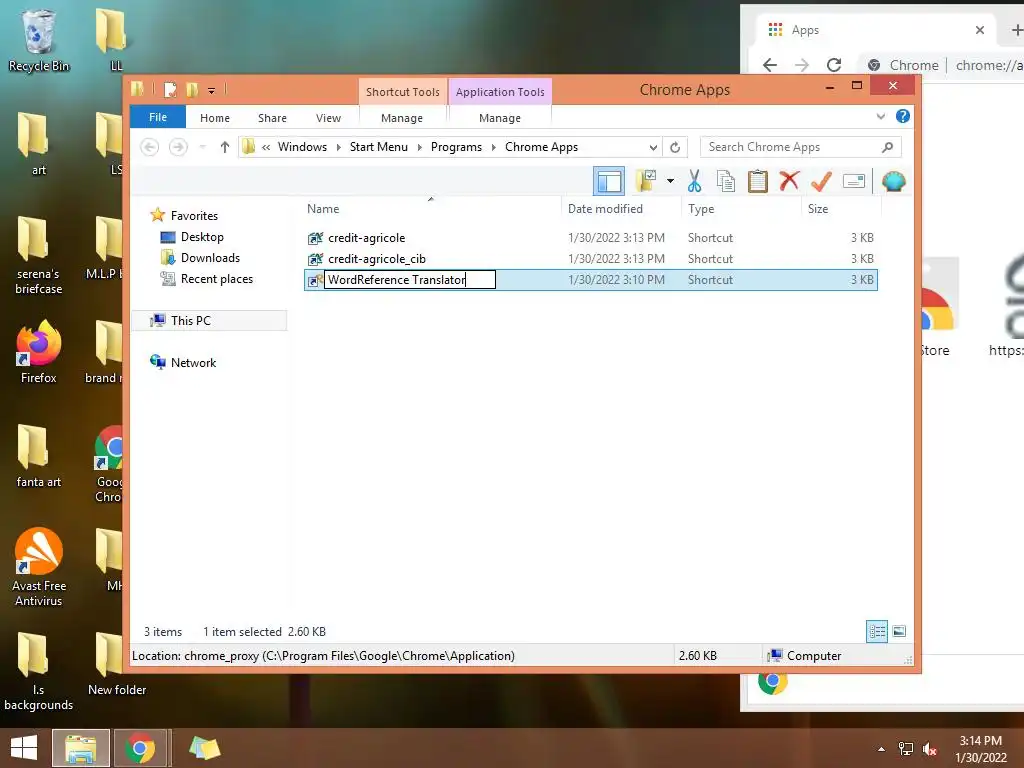This screenshot has width=1024, height=768.
Task: Click the Explorer Help question mark icon
Action: click(903, 116)
